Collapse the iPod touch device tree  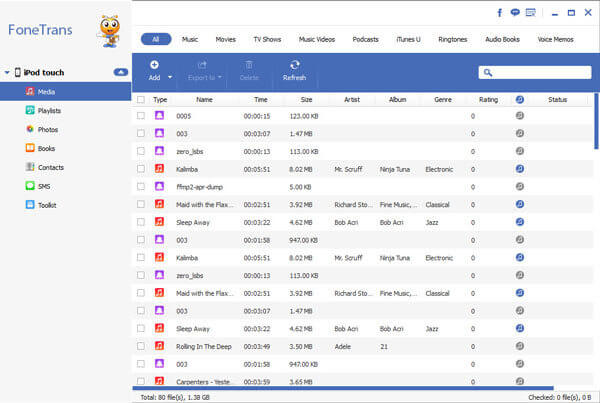(x=7, y=73)
